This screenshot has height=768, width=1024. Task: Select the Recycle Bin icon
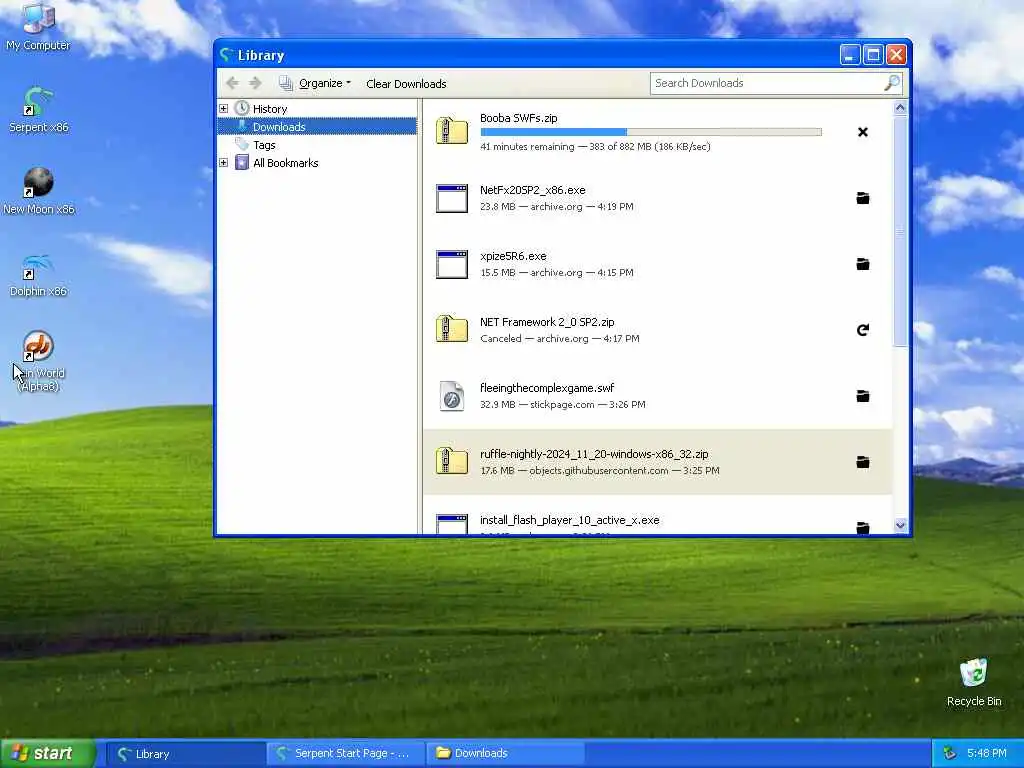pyautogui.click(x=974, y=682)
